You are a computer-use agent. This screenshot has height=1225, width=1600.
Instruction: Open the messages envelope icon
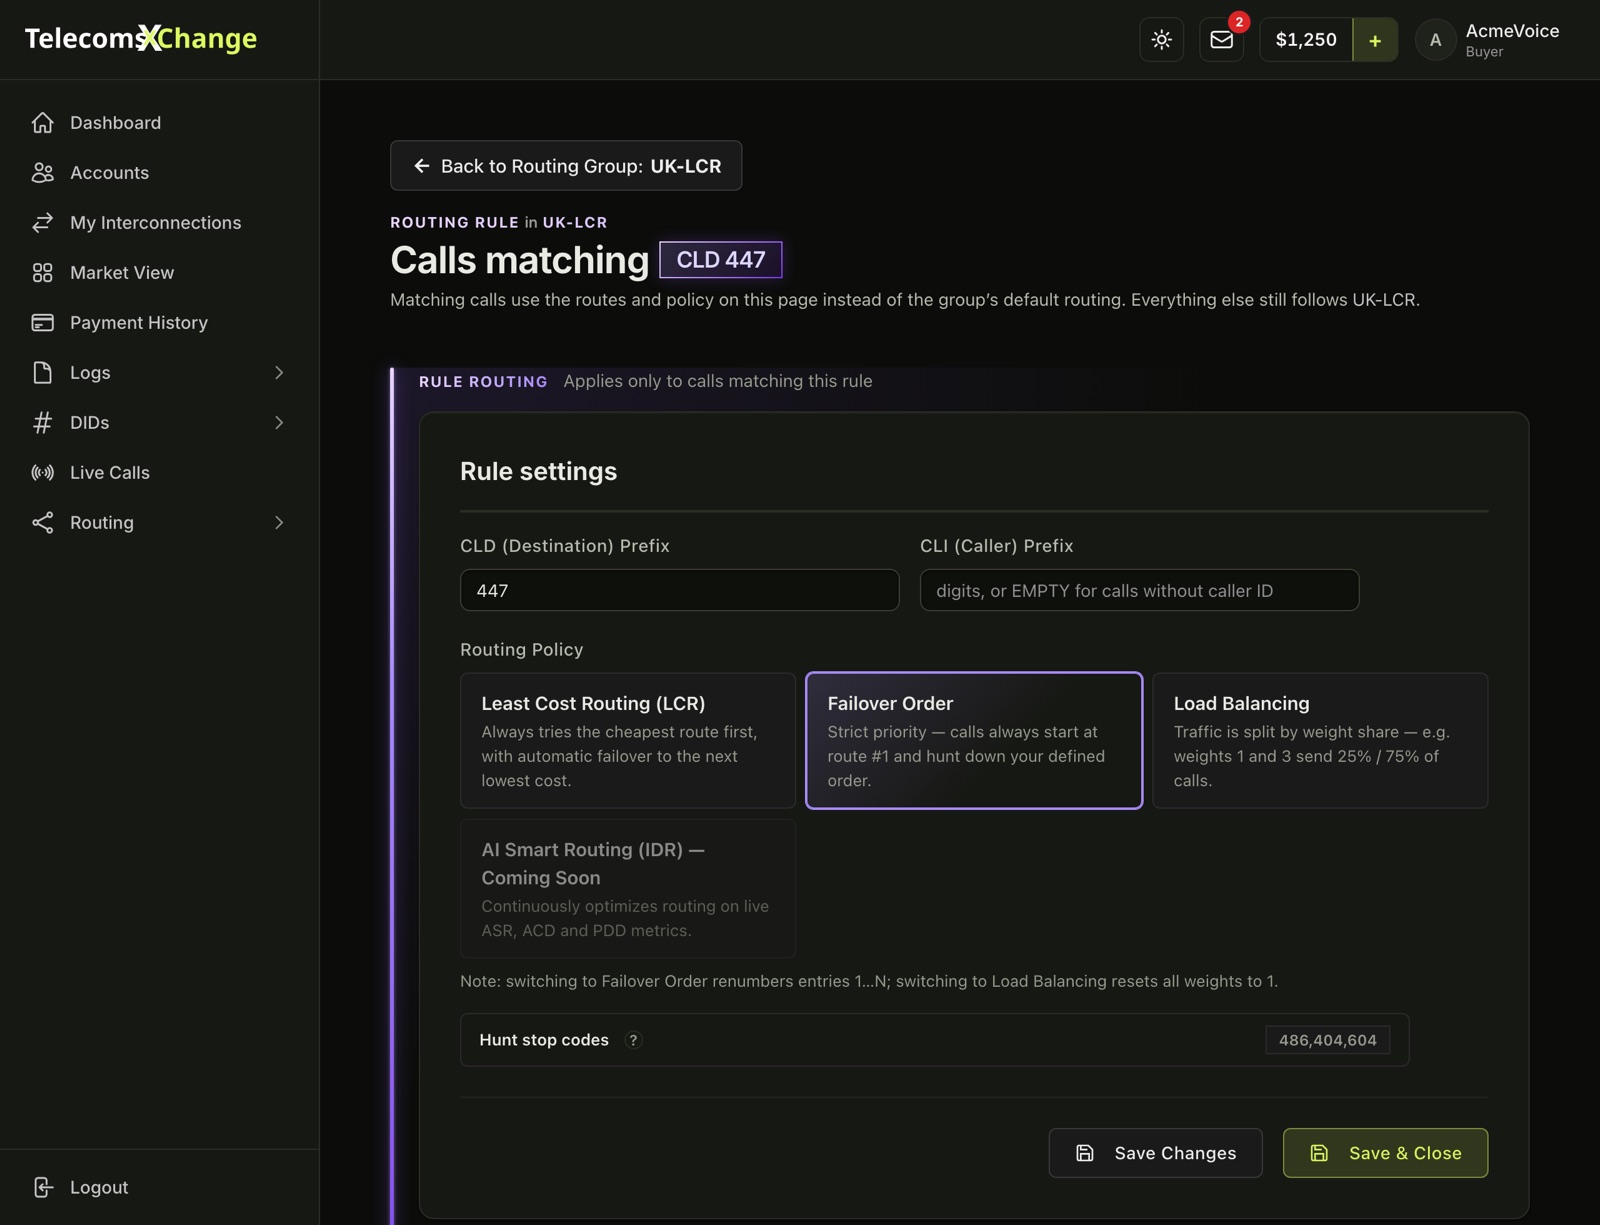point(1221,40)
